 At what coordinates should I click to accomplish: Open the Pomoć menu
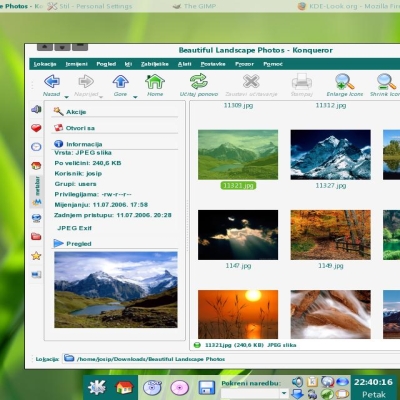click(273, 64)
